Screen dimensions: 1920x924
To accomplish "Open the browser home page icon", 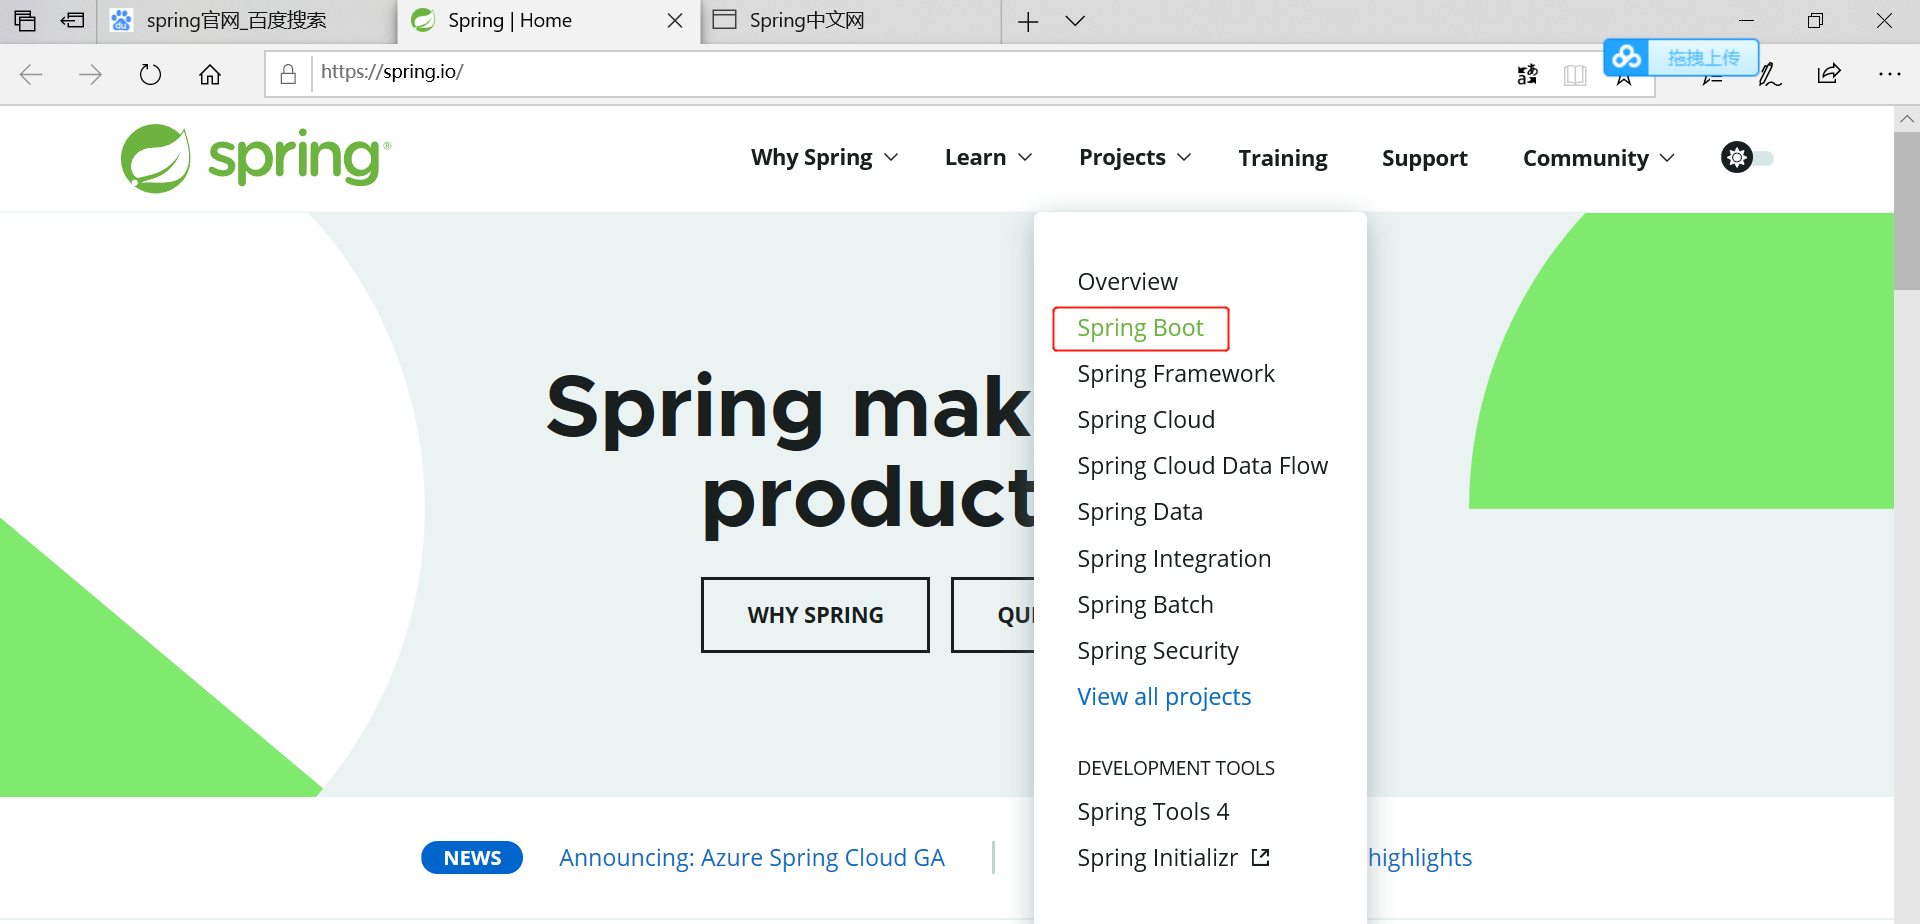I will pos(210,74).
